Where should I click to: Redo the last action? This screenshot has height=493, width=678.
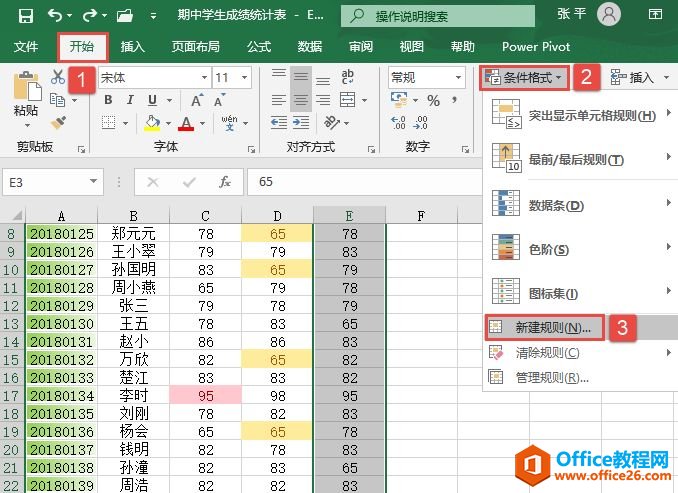pos(90,16)
